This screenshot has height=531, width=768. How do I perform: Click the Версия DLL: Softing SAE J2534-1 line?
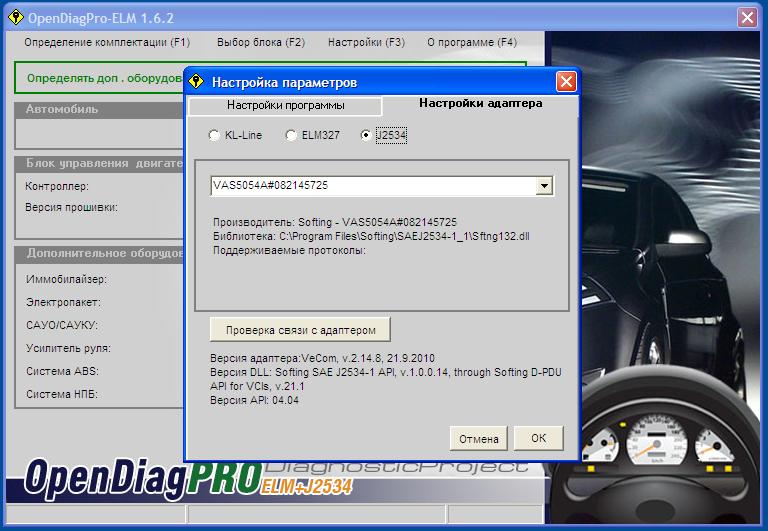(386, 379)
